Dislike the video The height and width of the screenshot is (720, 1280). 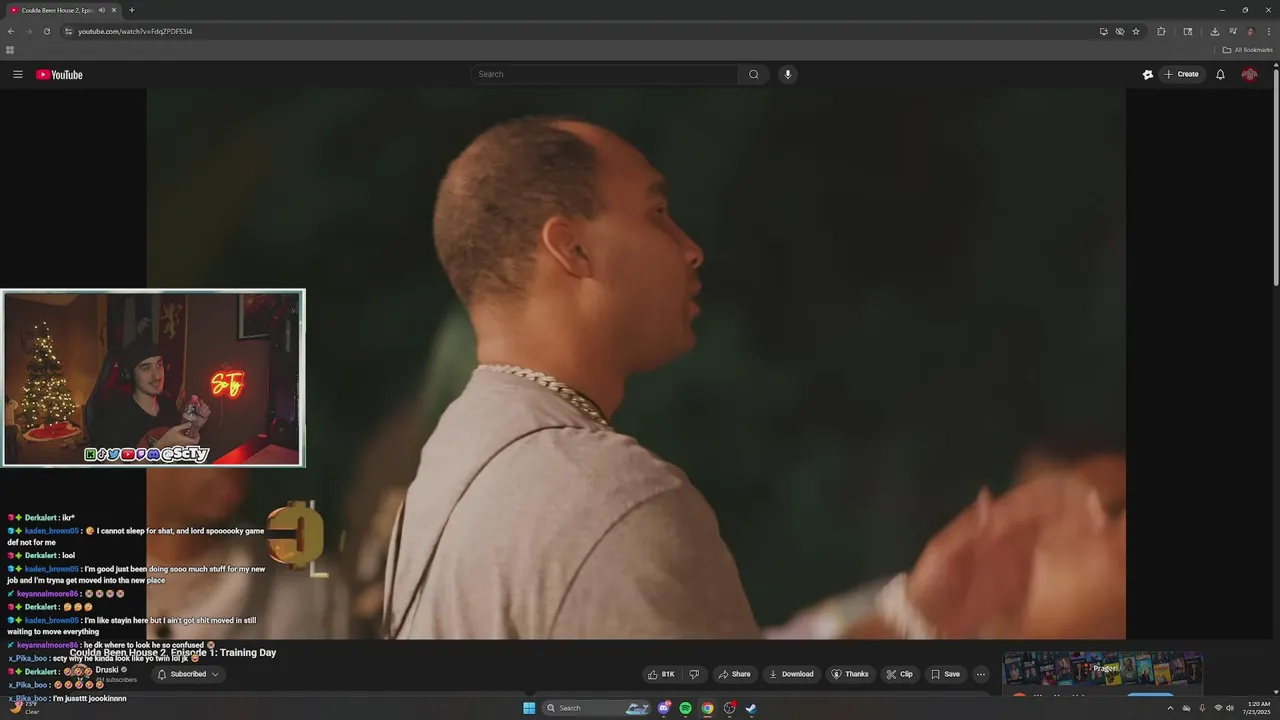(x=694, y=674)
